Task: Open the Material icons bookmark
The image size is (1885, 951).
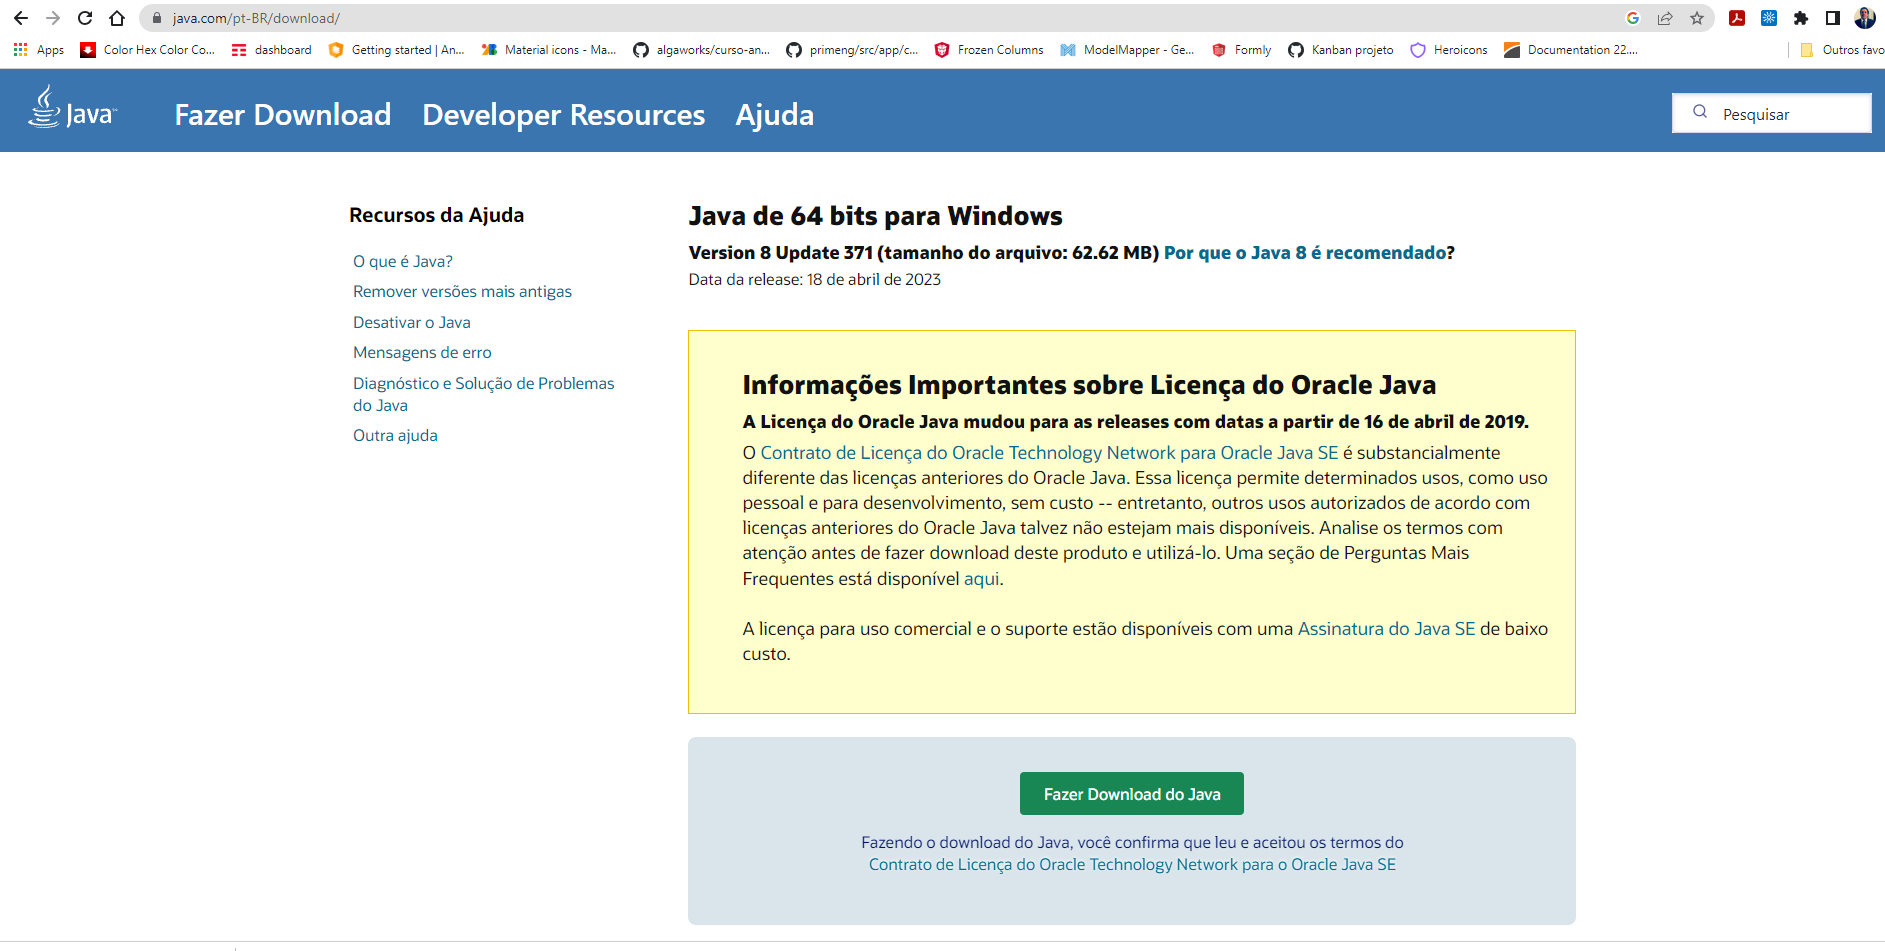Action: point(549,50)
